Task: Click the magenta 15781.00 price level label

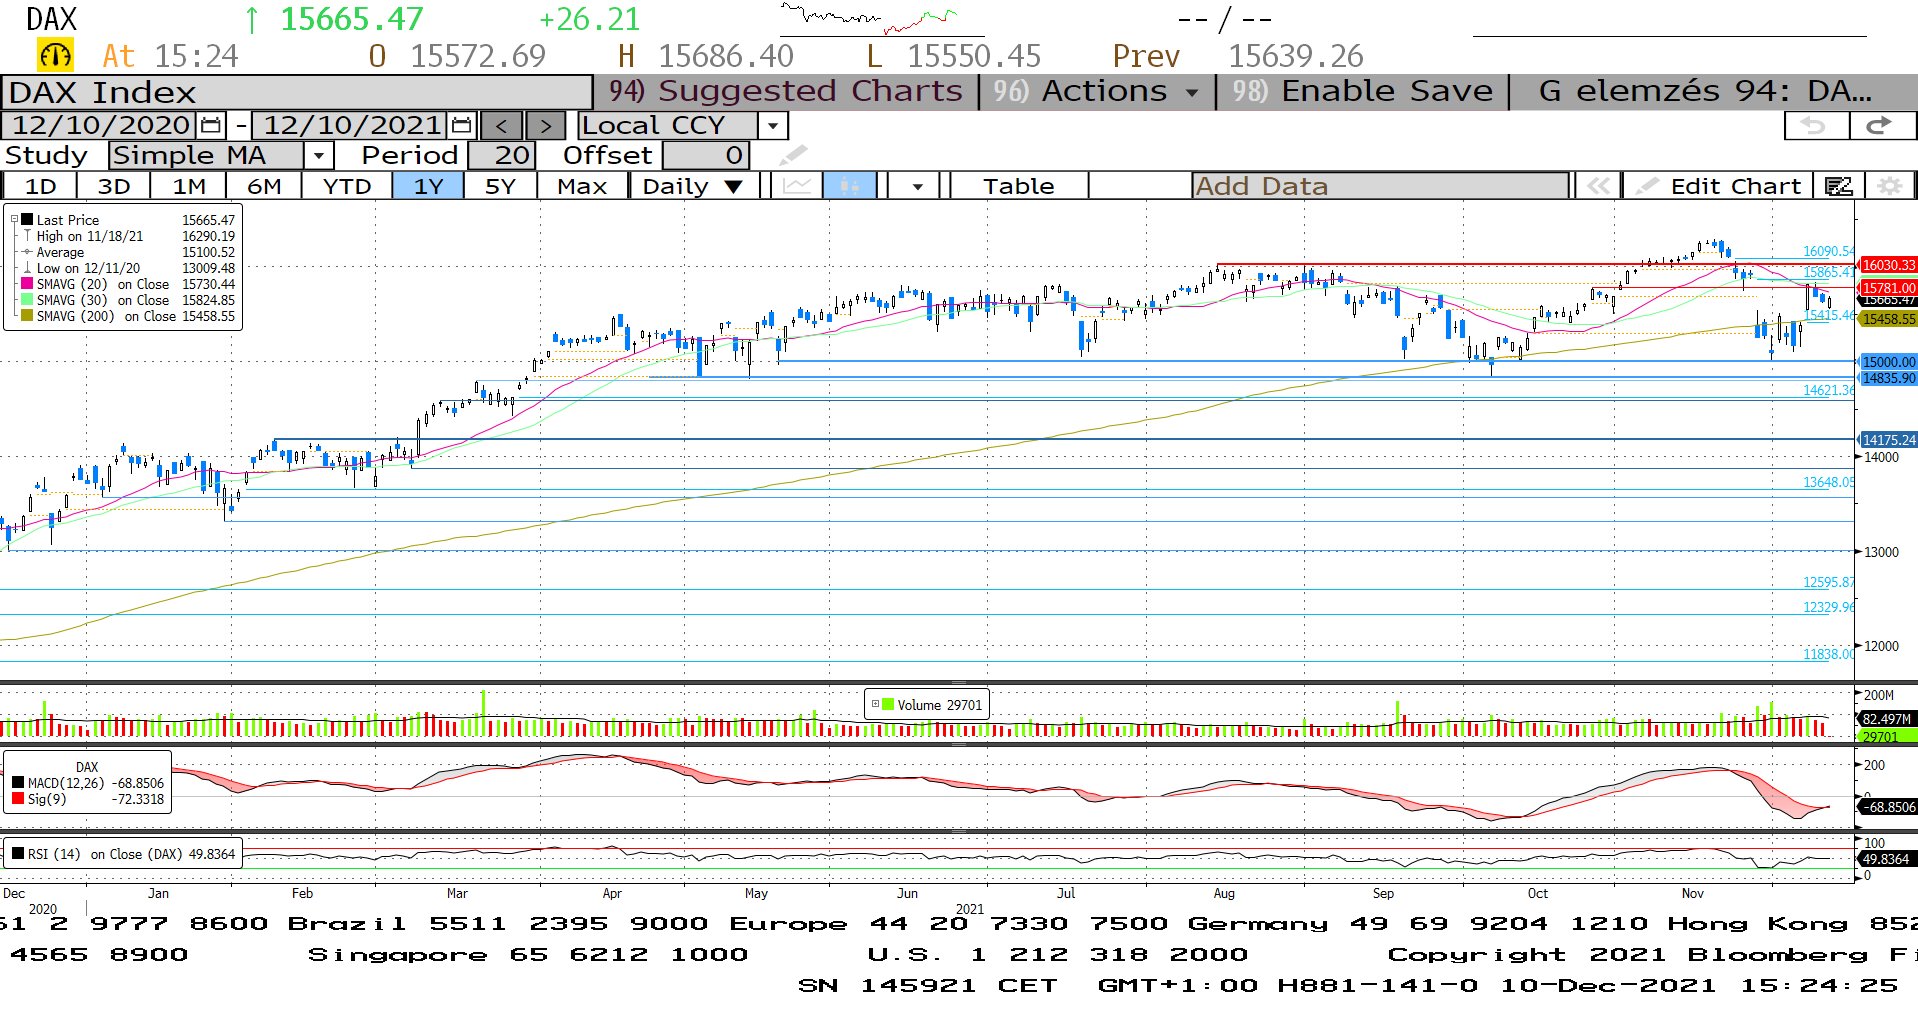Action: (1888, 288)
